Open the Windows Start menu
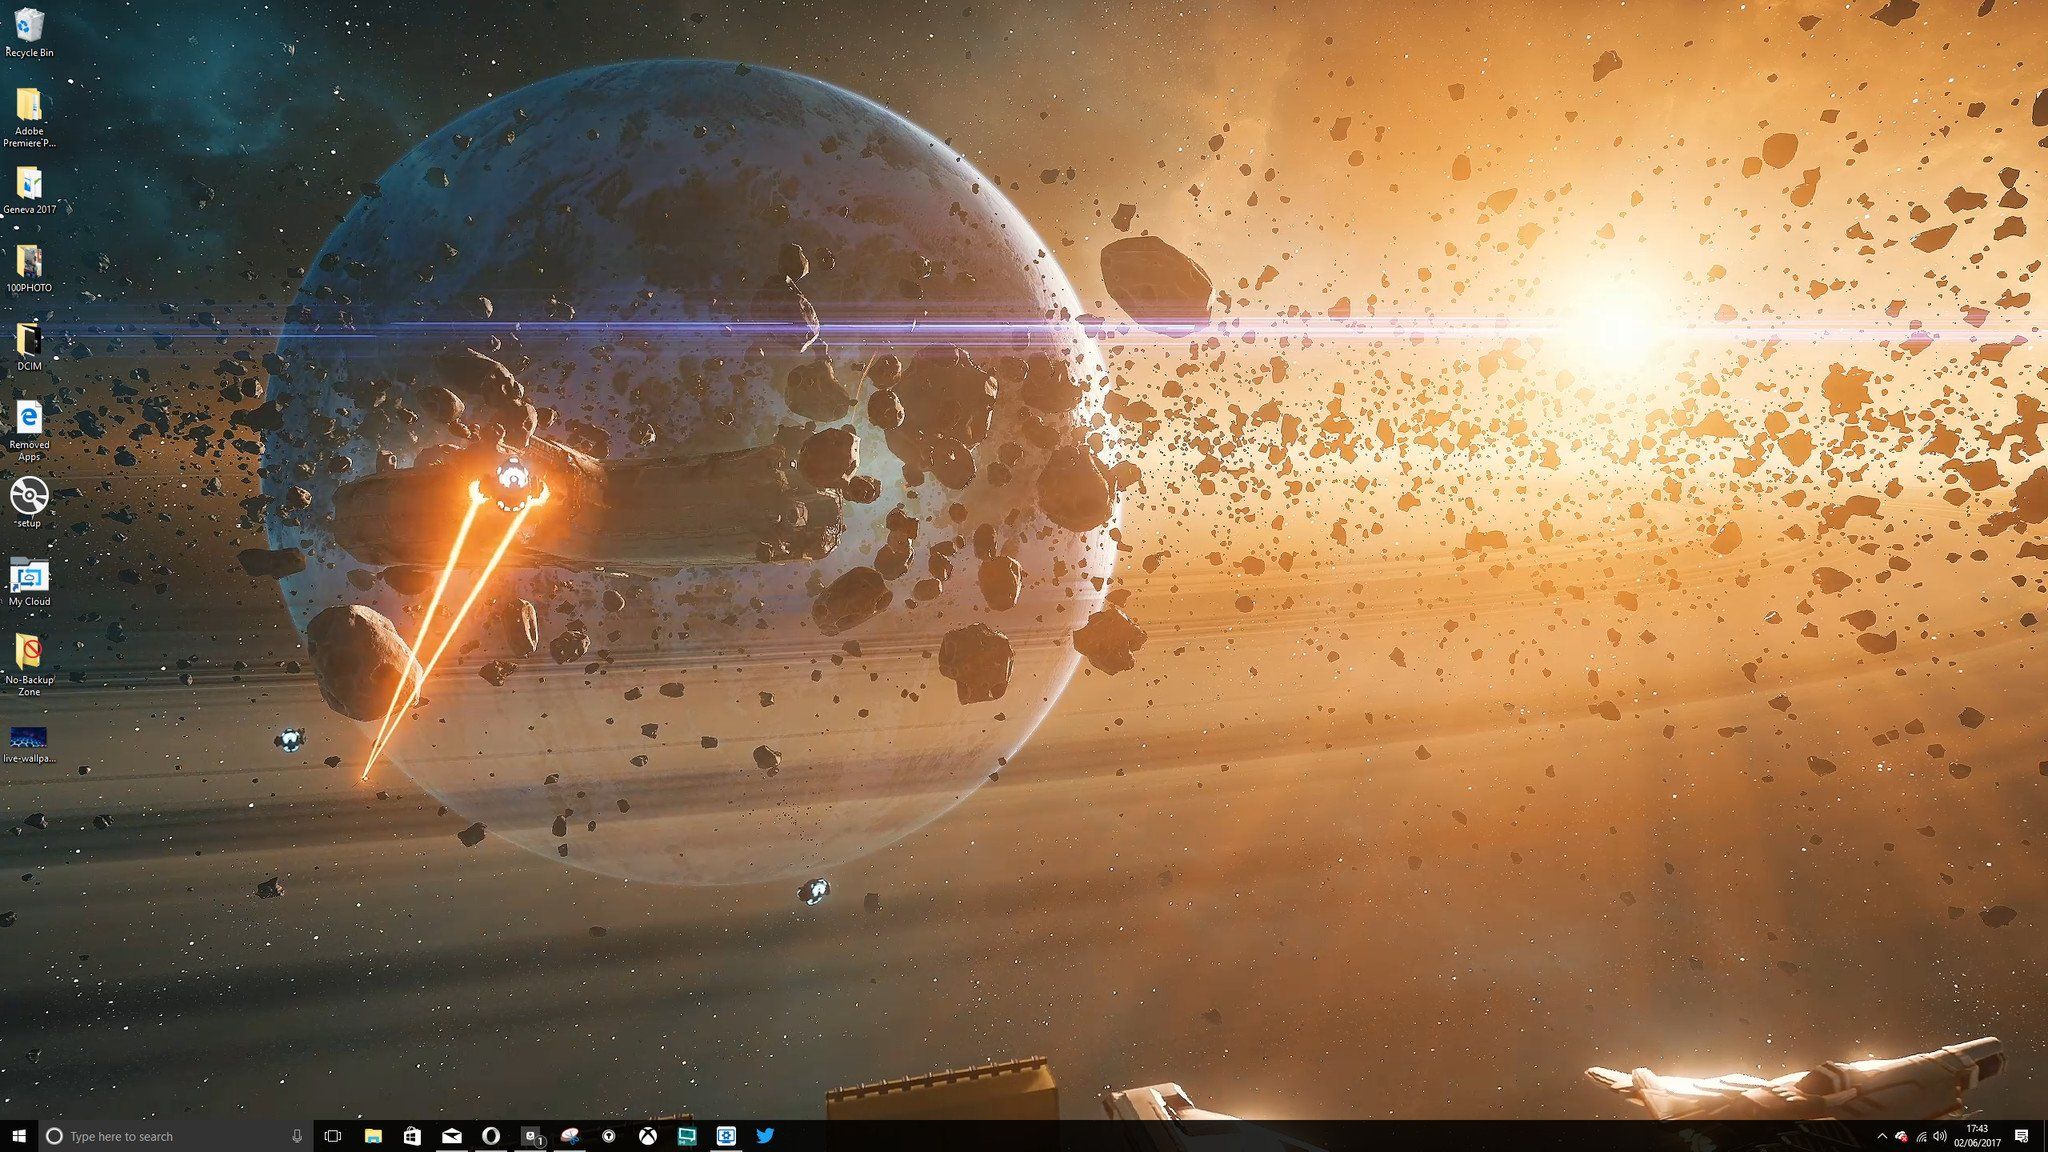2048x1152 pixels. [18, 1136]
